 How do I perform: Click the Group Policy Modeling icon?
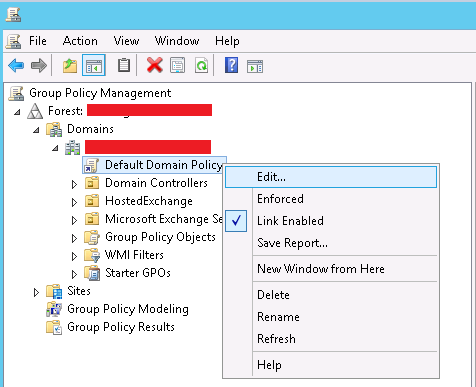pos(54,309)
